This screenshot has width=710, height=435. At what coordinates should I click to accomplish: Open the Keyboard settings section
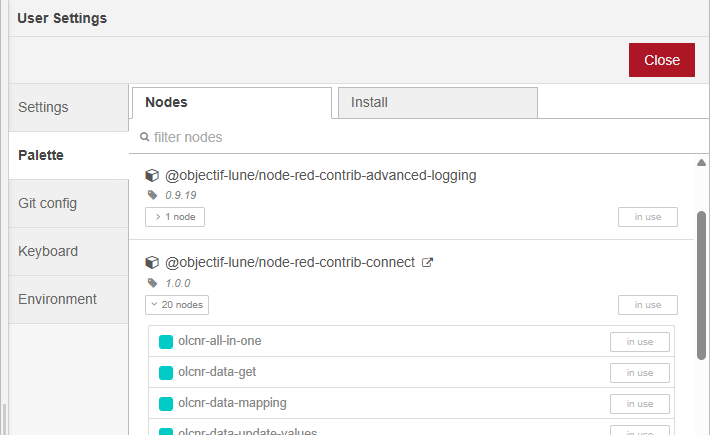[68, 251]
